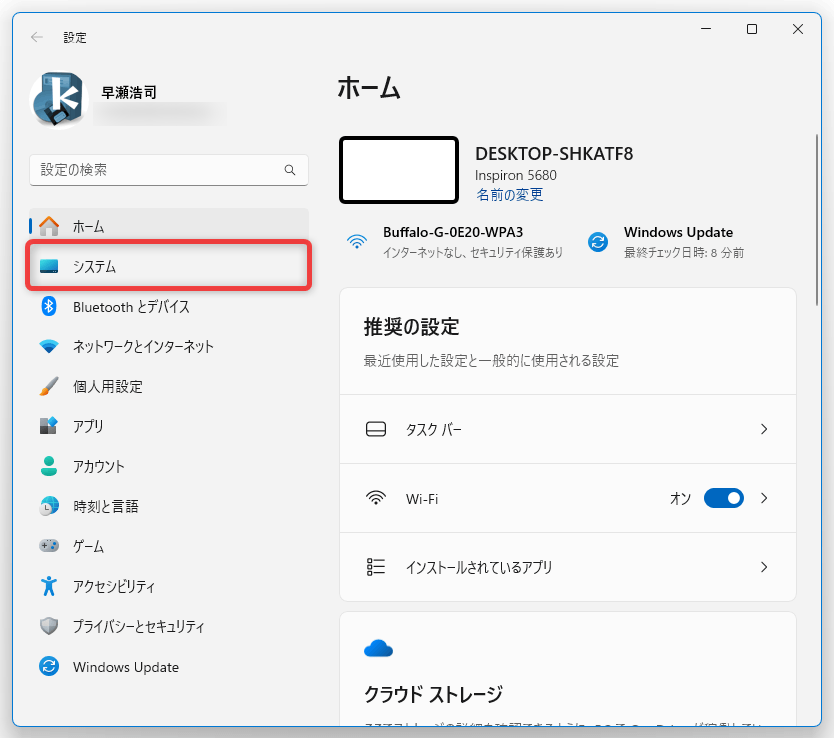Click the DESKTOP-SHKATF8 device name
This screenshot has width=834, height=738.
coord(554,154)
